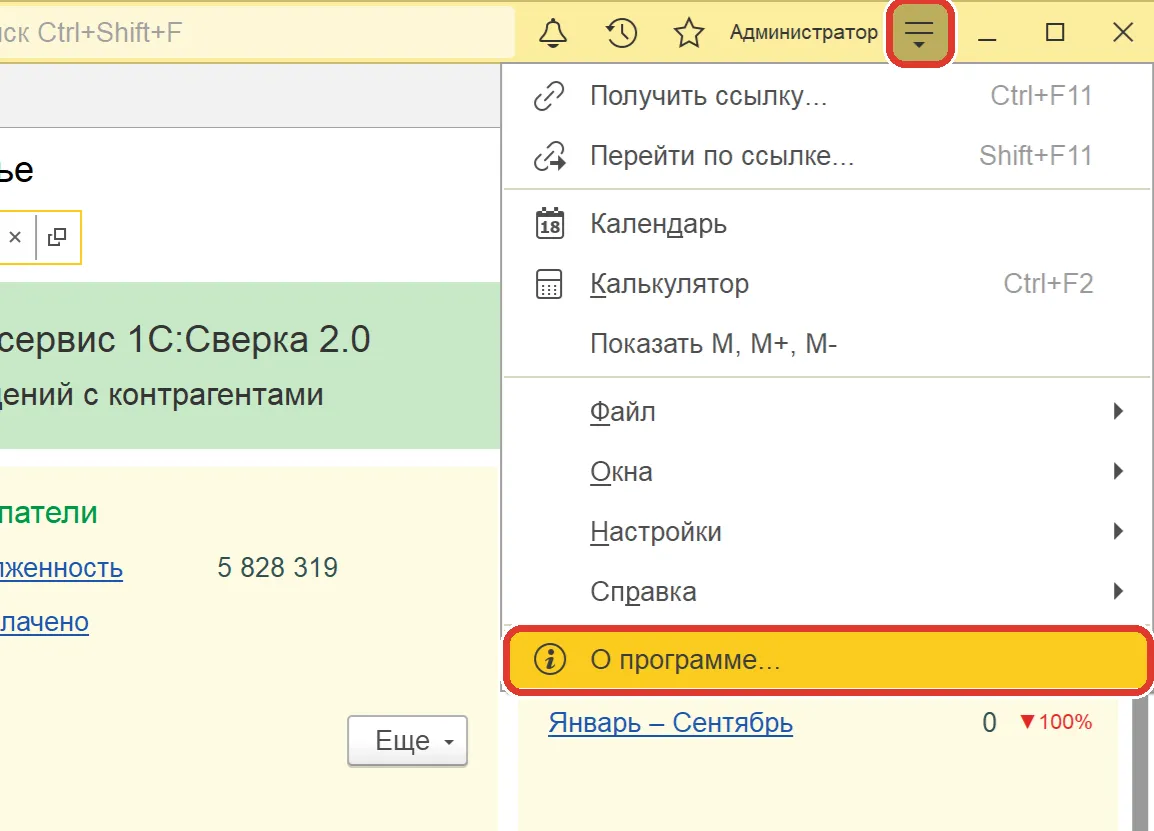Open the Еще dropdown button
Screen dimensions: 1154x831
(408, 740)
